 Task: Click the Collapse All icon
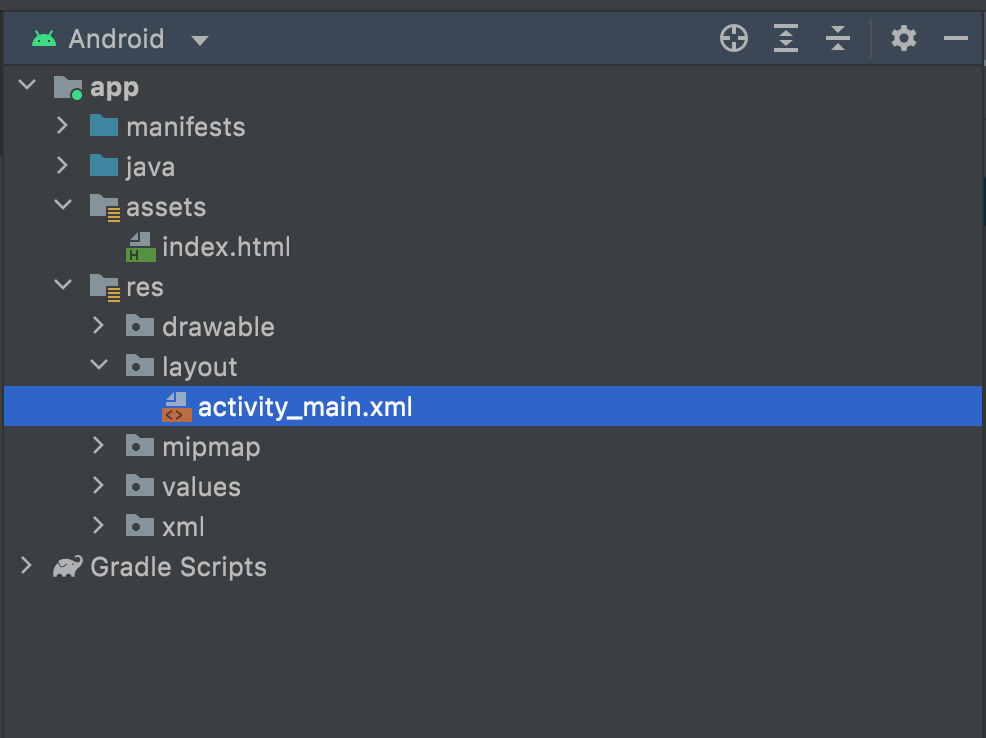(838, 38)
